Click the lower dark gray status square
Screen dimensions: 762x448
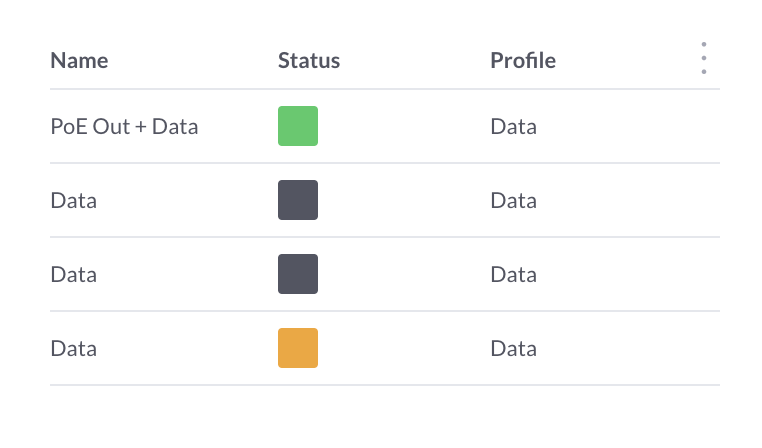[298, 274]
